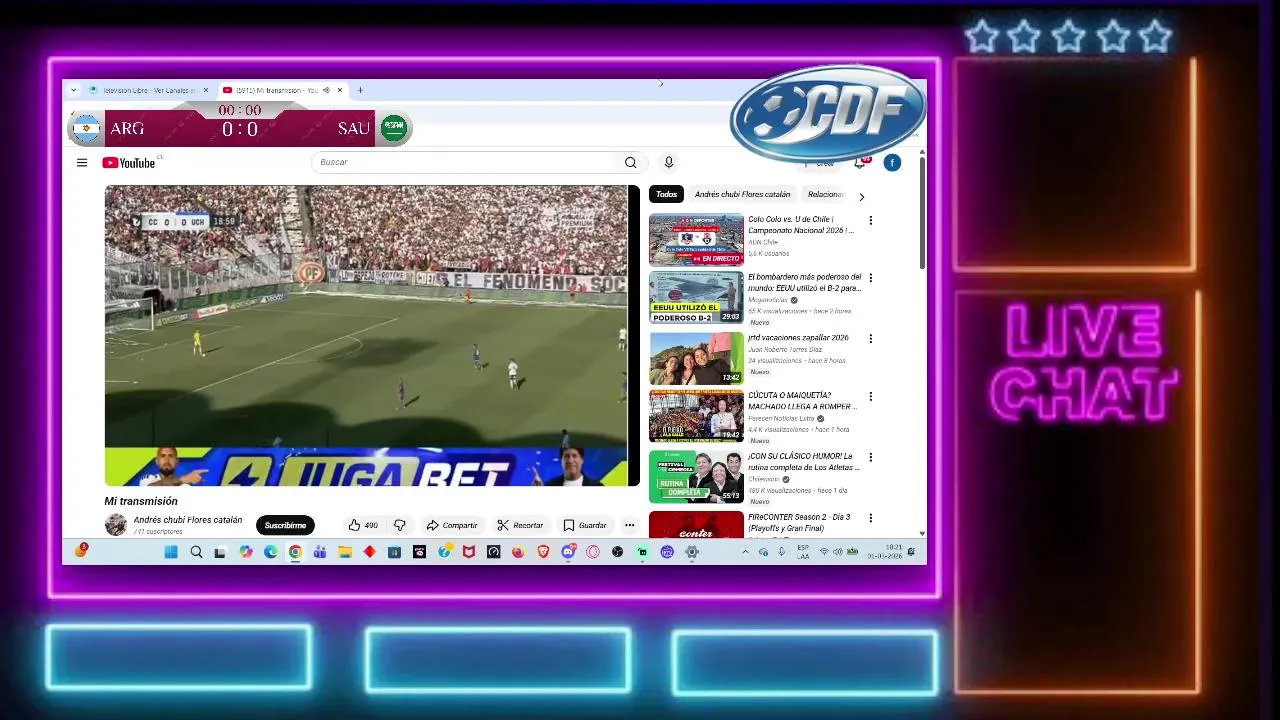
Task: Open Windows taskbar search
Action: (x=196, y=552)
